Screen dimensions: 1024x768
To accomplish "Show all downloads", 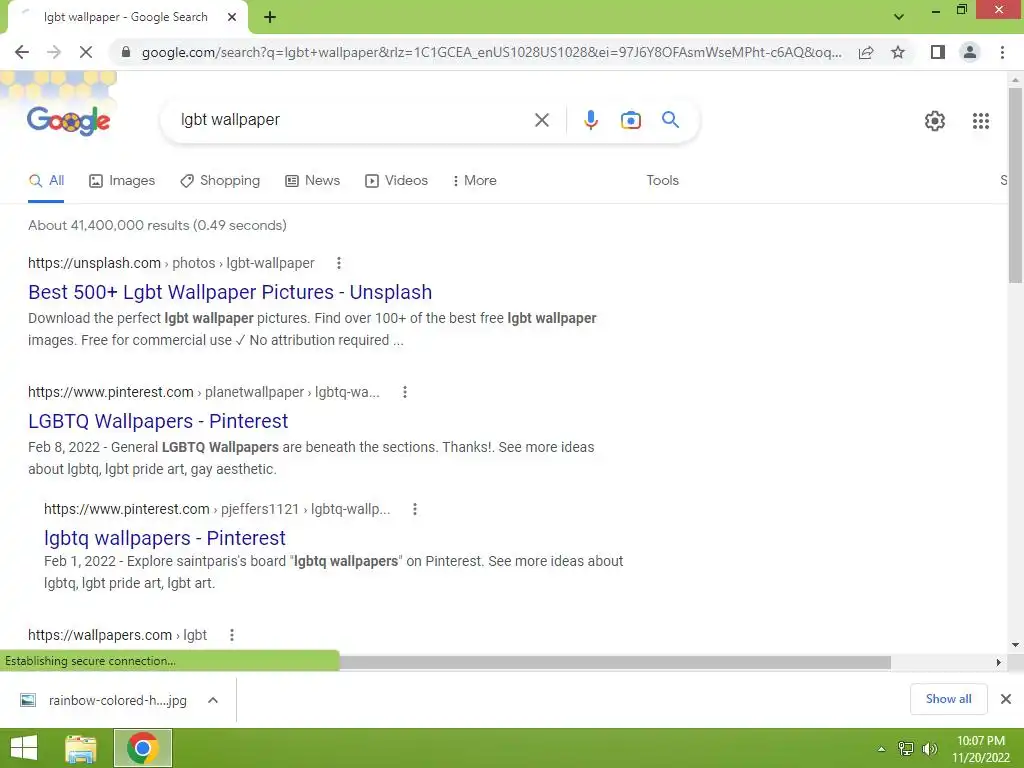I will coord(948,699).
